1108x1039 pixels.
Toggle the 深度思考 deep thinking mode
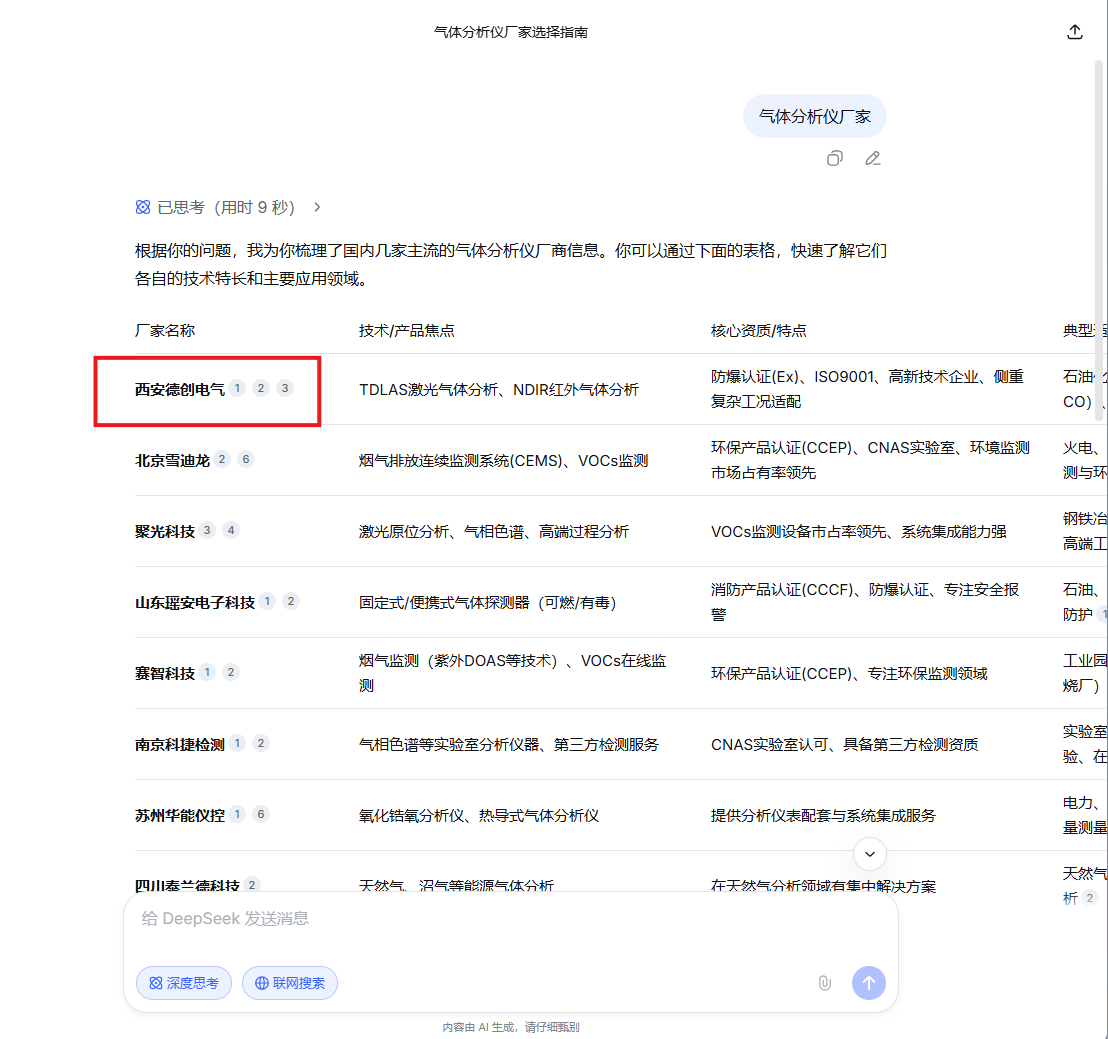[184, 983]
